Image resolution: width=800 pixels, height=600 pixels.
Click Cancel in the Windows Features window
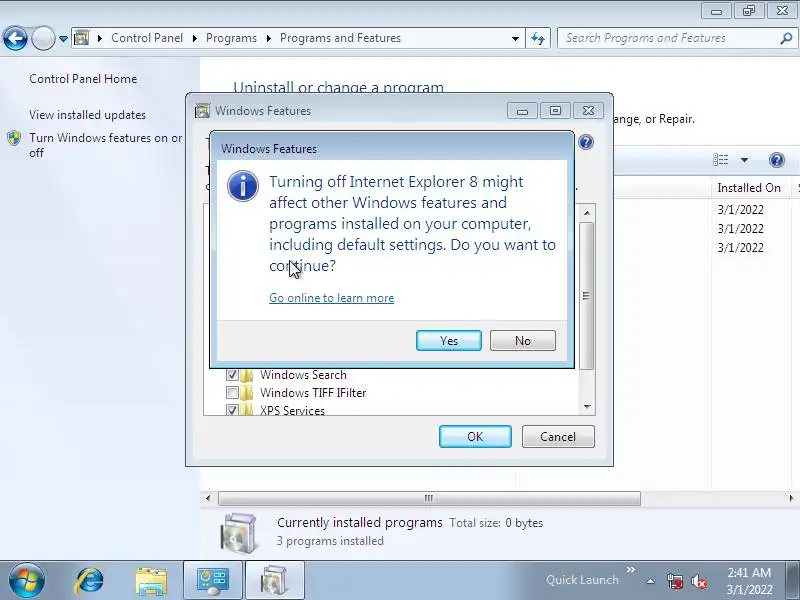tap(558, 437)
